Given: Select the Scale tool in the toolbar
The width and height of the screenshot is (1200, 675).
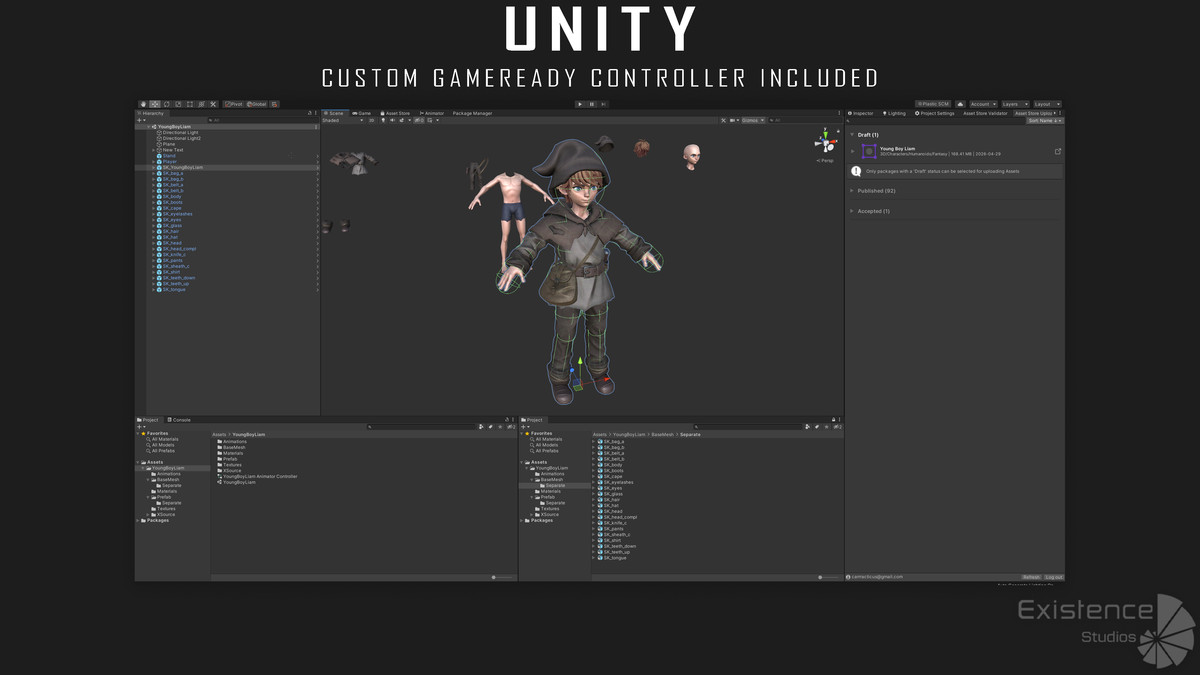Looking at the screenshot, I should click(178, 104).
